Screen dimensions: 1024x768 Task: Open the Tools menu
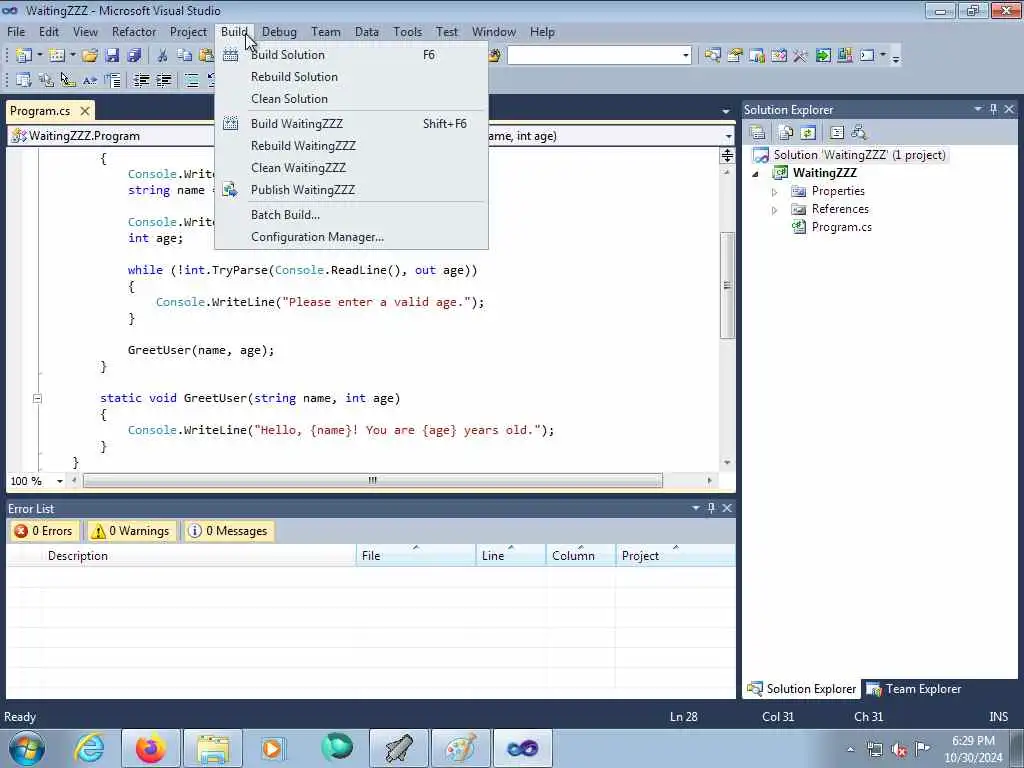(x=408, y=32)
